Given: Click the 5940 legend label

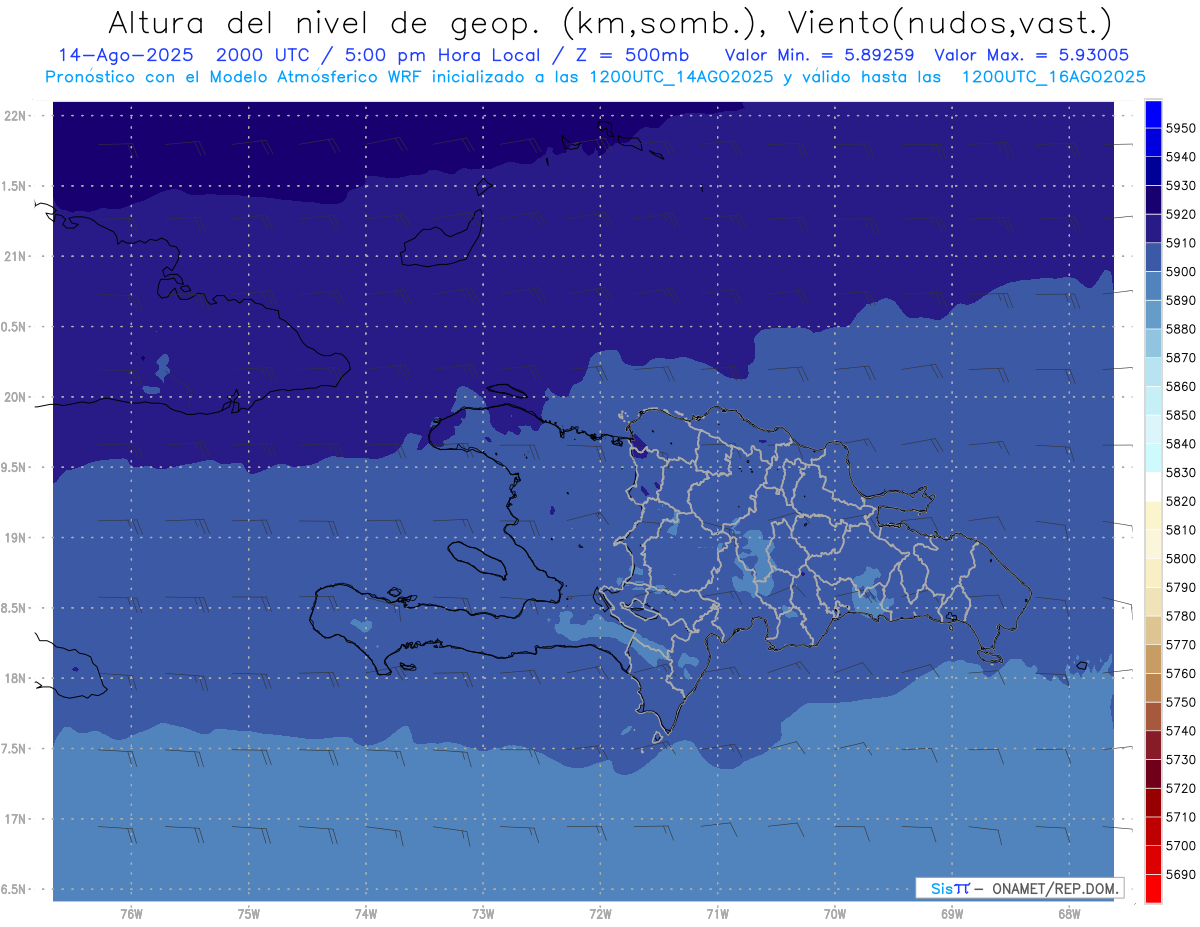Looking at the screenshot, I should pyautogui.click(x=1181, y=157).
